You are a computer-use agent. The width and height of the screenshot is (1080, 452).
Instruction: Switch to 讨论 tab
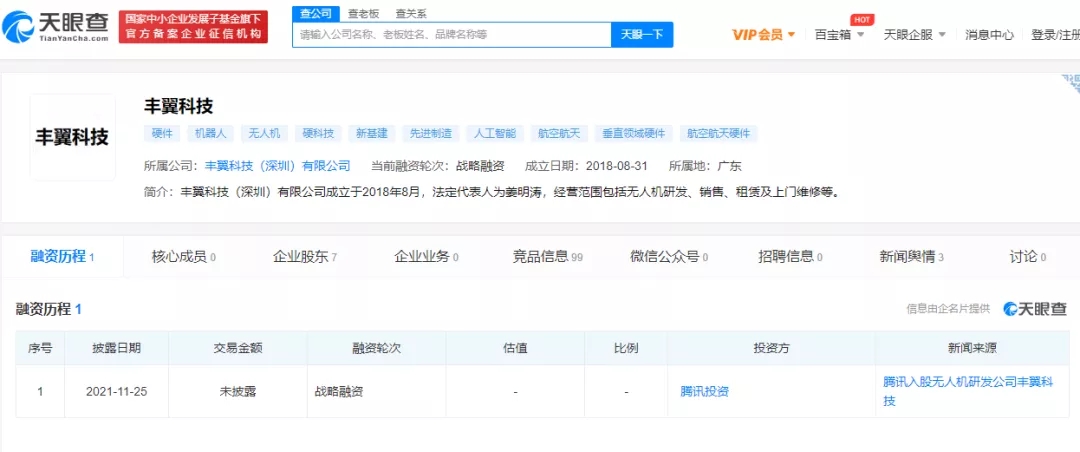click(1028, 257)
